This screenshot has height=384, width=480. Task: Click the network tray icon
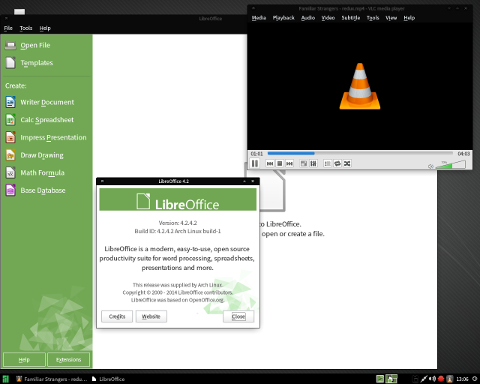(x=424, y=379)
